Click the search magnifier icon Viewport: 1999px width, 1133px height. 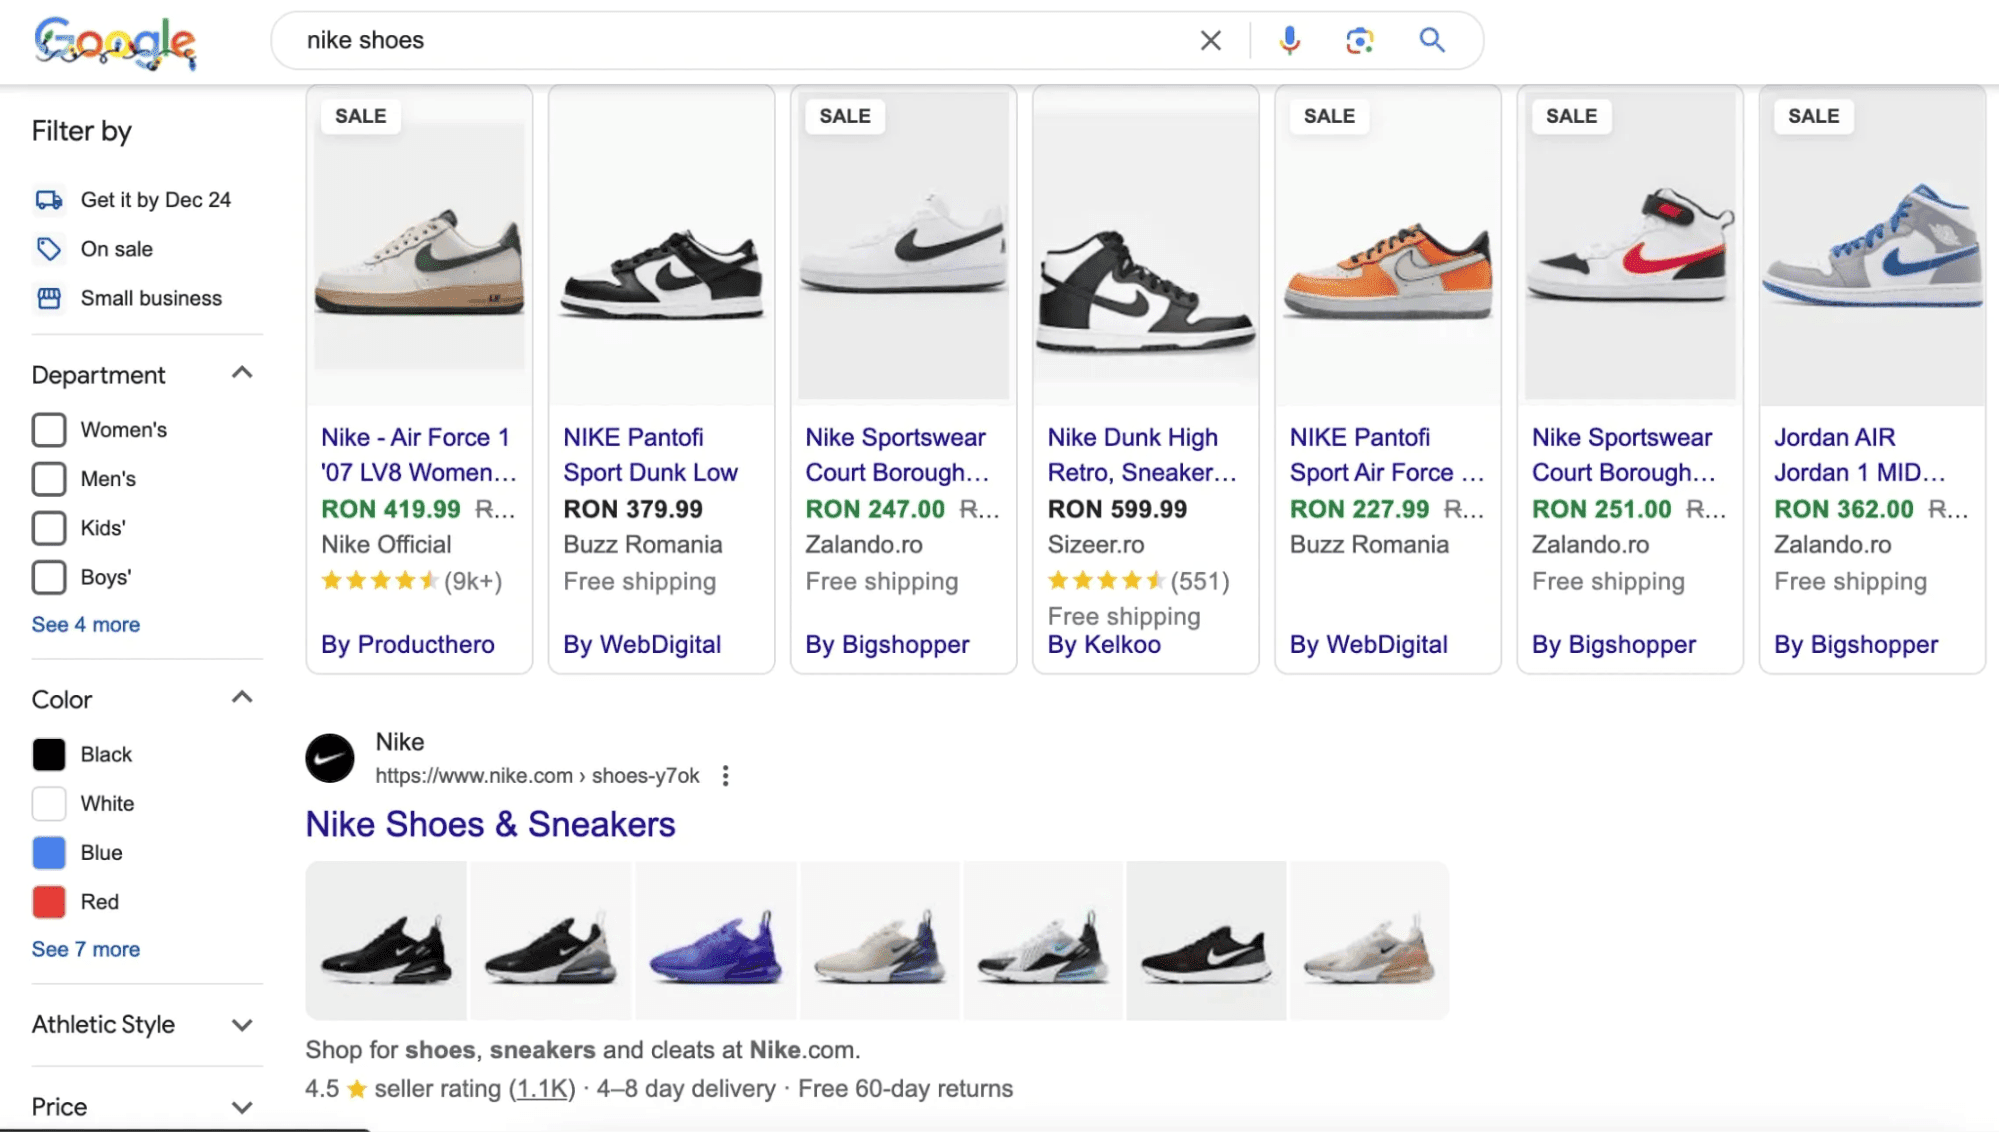[x=1432, y=40]
